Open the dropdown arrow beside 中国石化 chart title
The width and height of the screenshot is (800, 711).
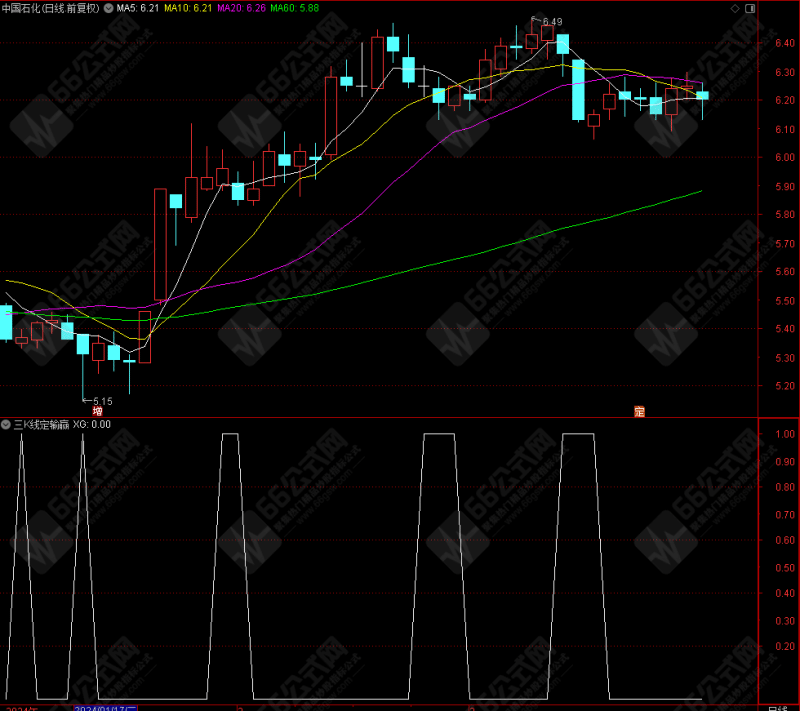(x=109, y=8)
